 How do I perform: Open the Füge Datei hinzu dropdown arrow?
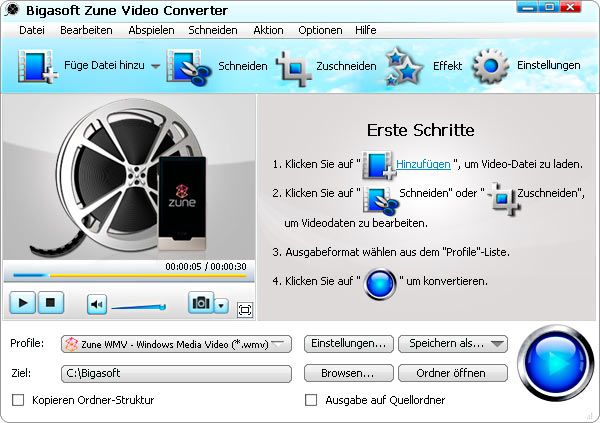coord(155,66)
